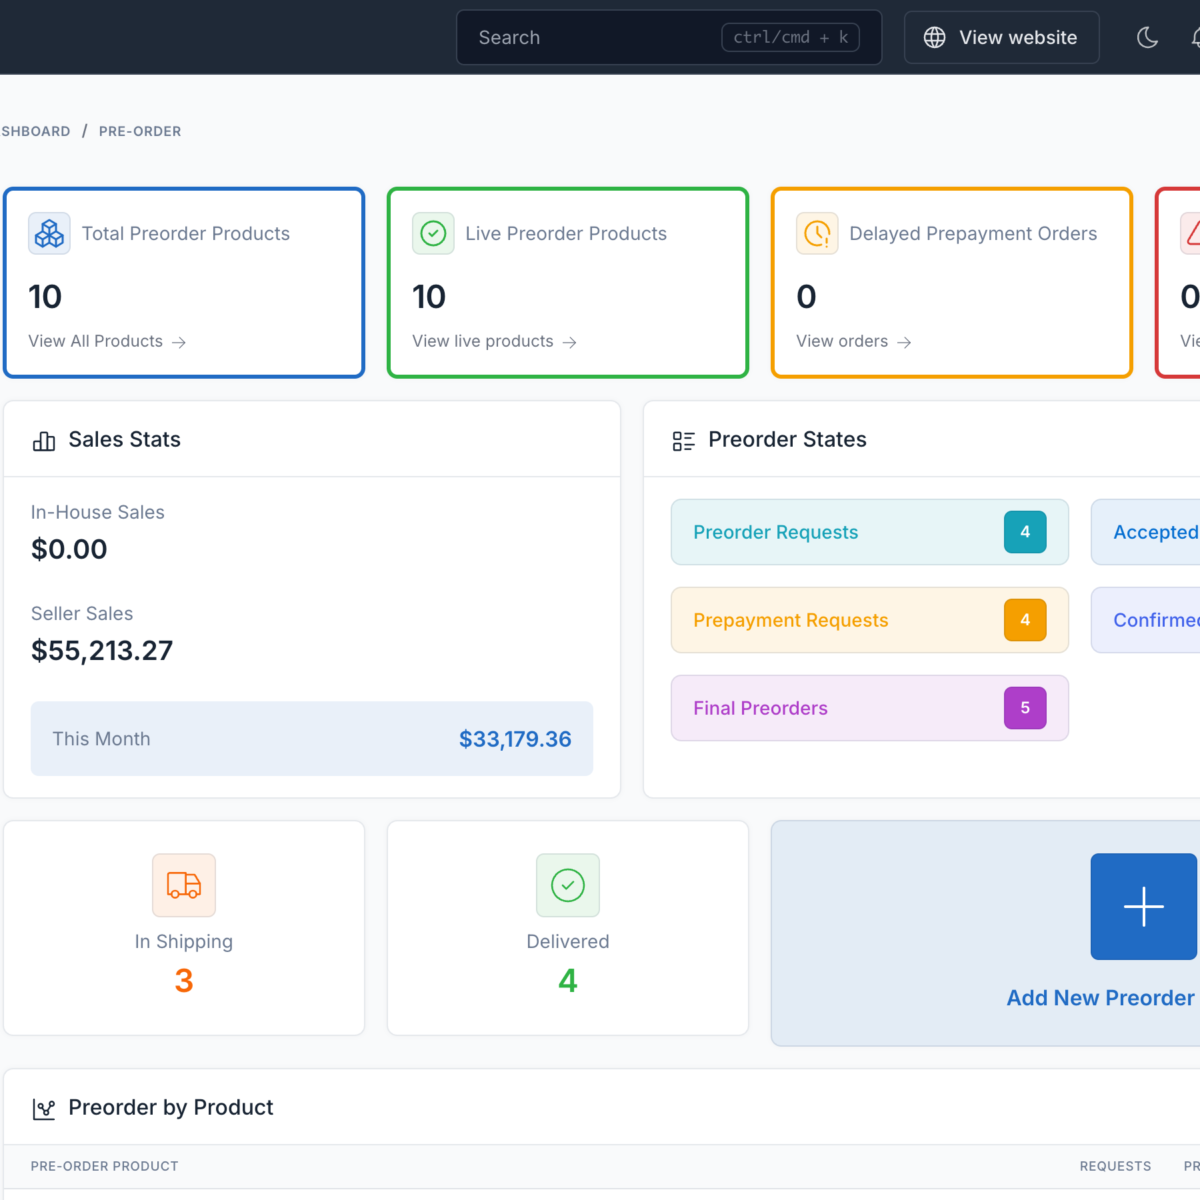This screenshot has width=1200, height=1200.
Task: Click the Sales Stats bar chart icon
Action: 44,441
